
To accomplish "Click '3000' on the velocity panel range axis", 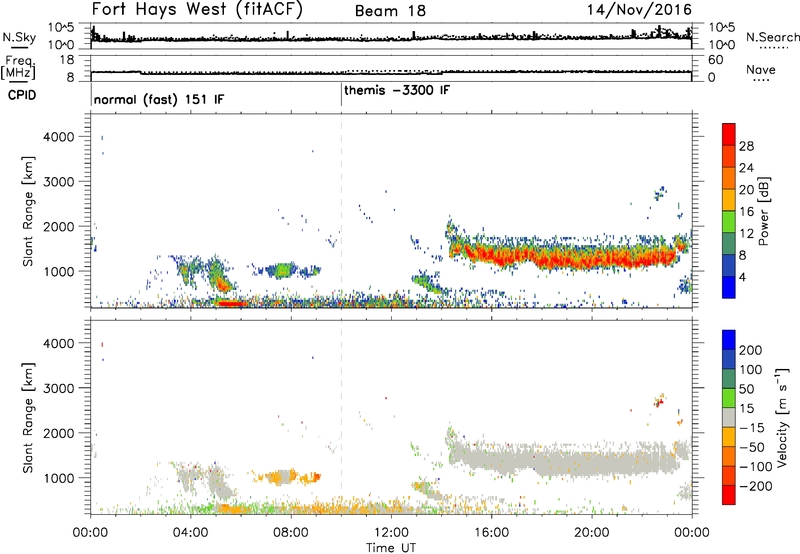I will point(59,388).
